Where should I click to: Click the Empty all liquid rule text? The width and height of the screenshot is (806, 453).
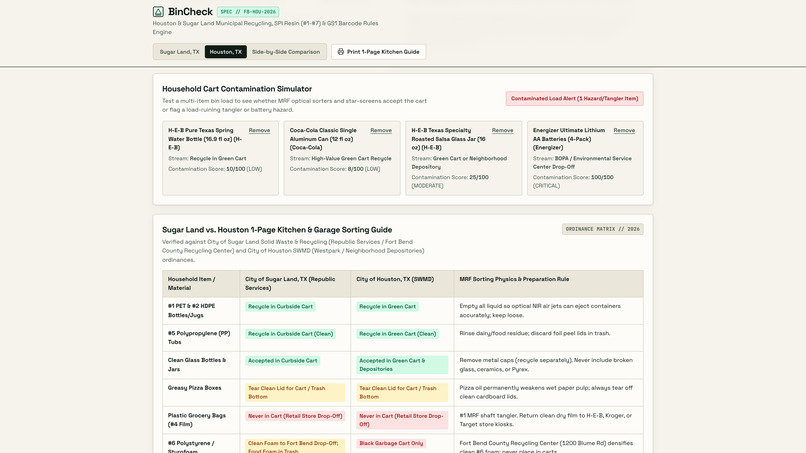[540, 311]
